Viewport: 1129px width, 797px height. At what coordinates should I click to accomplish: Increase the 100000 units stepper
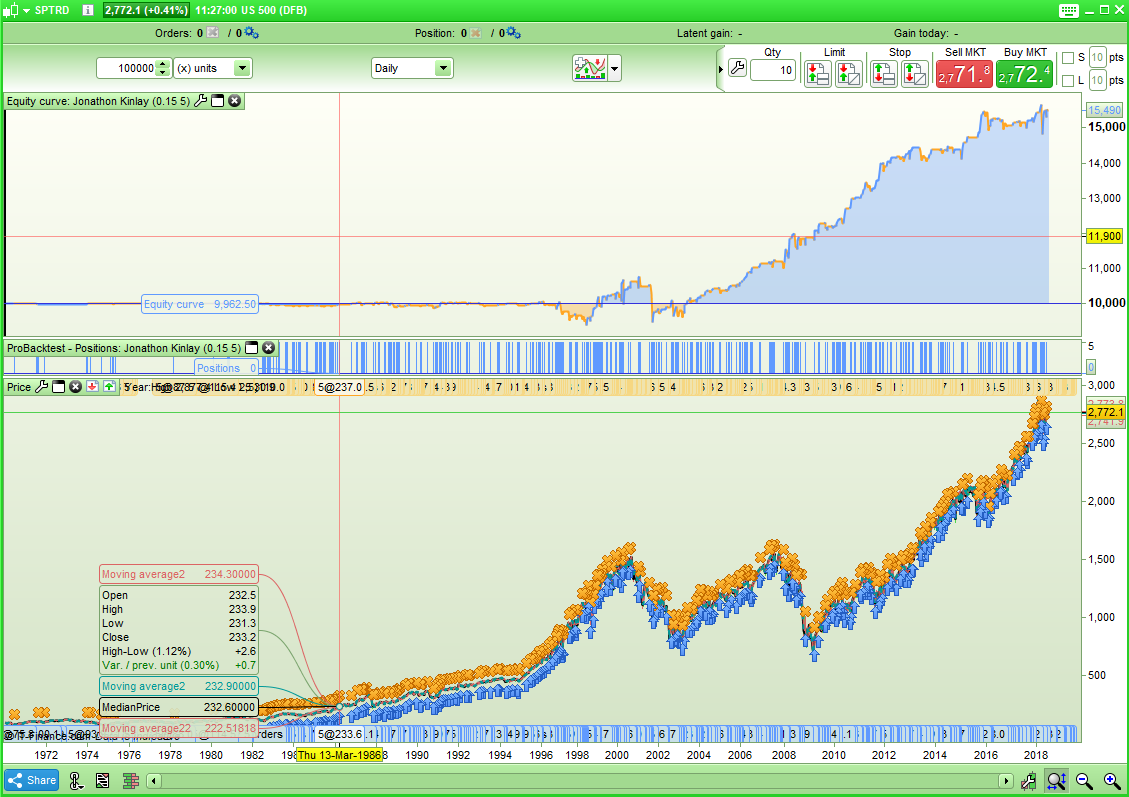pyautogui.click(x=163, y=63)
